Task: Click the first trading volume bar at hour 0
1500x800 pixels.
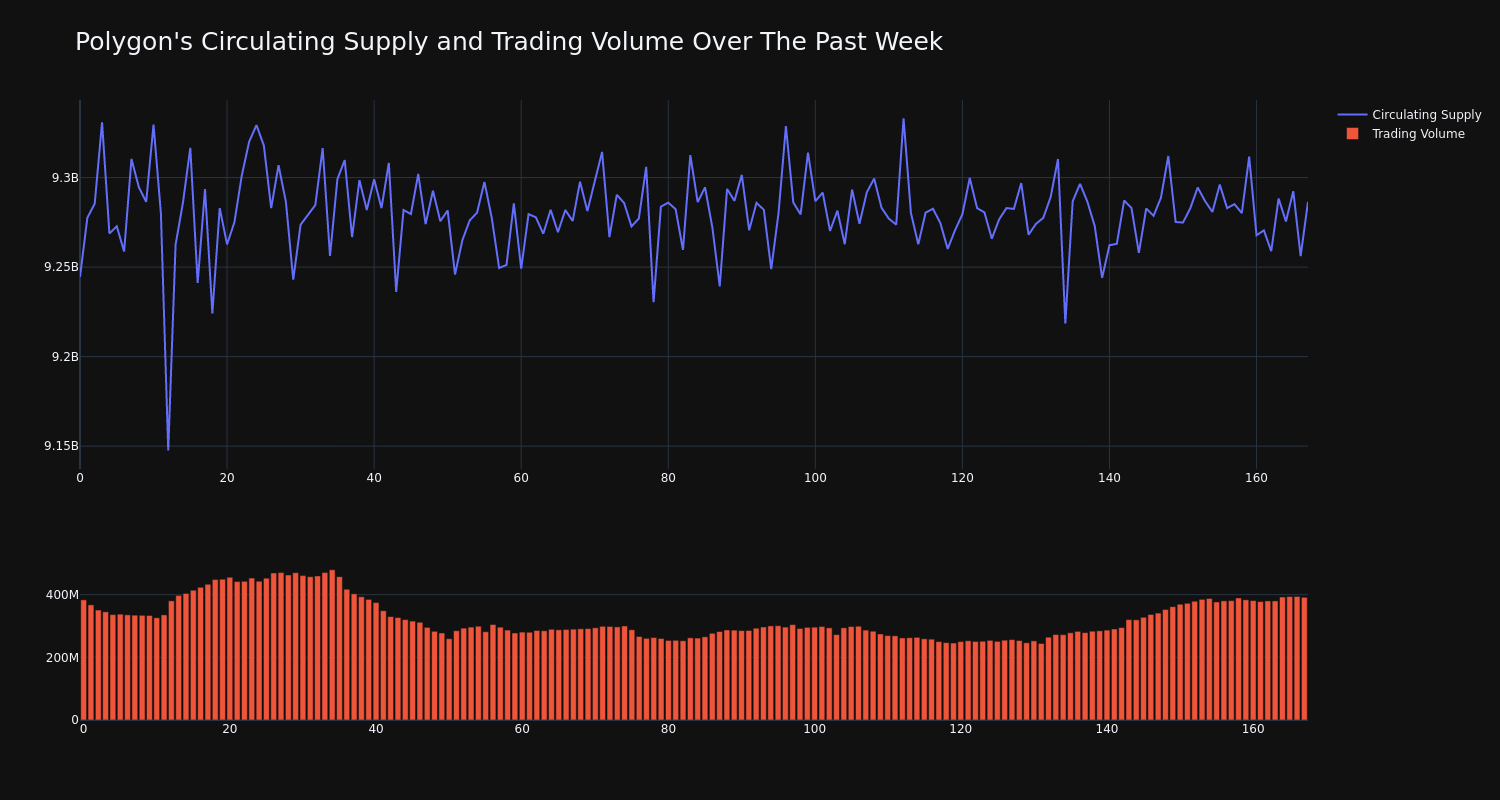Action: click(84, 660)
